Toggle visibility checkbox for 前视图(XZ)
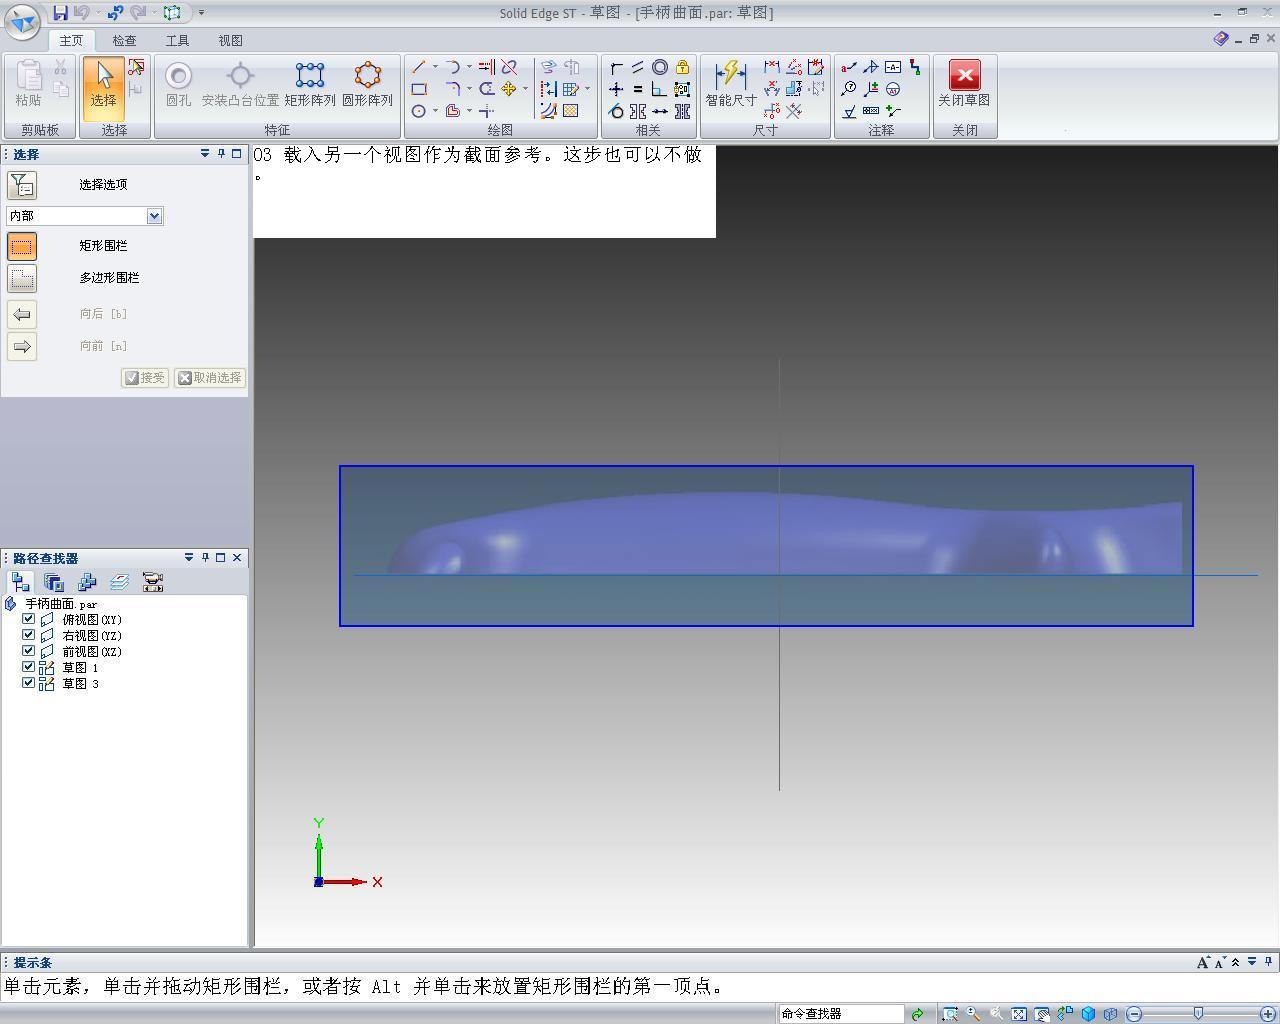Screen dimensions: 1280x1024 coord(29,651)
